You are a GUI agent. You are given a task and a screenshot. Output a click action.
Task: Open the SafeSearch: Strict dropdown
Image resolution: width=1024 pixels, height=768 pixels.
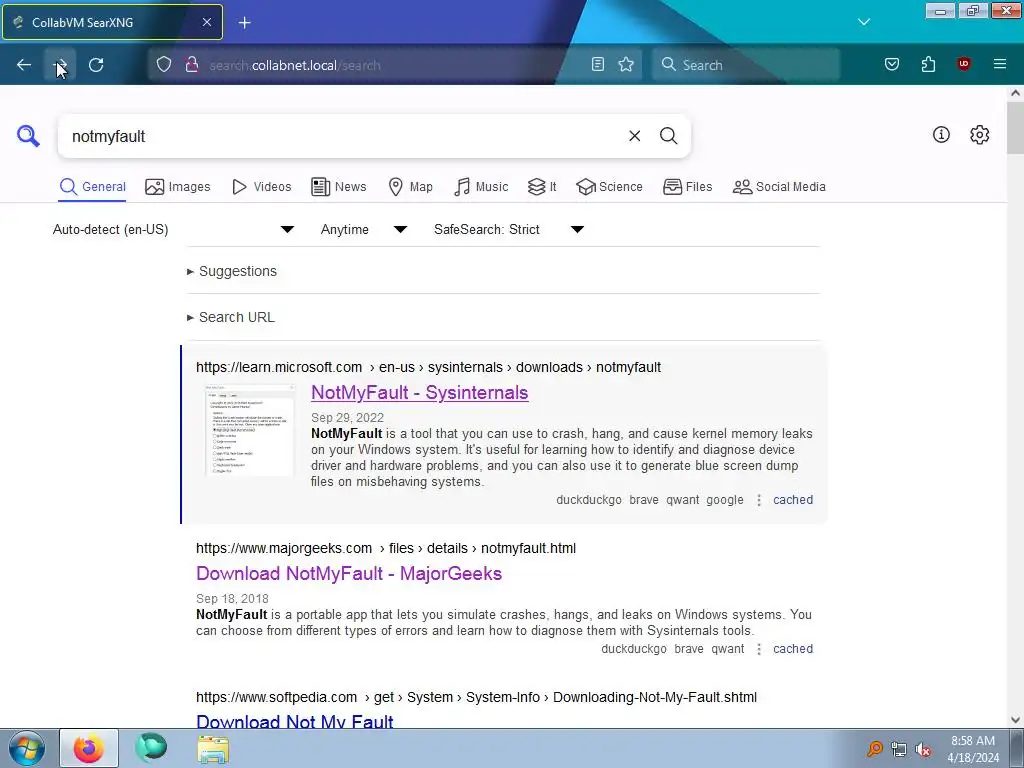point(509,229)
